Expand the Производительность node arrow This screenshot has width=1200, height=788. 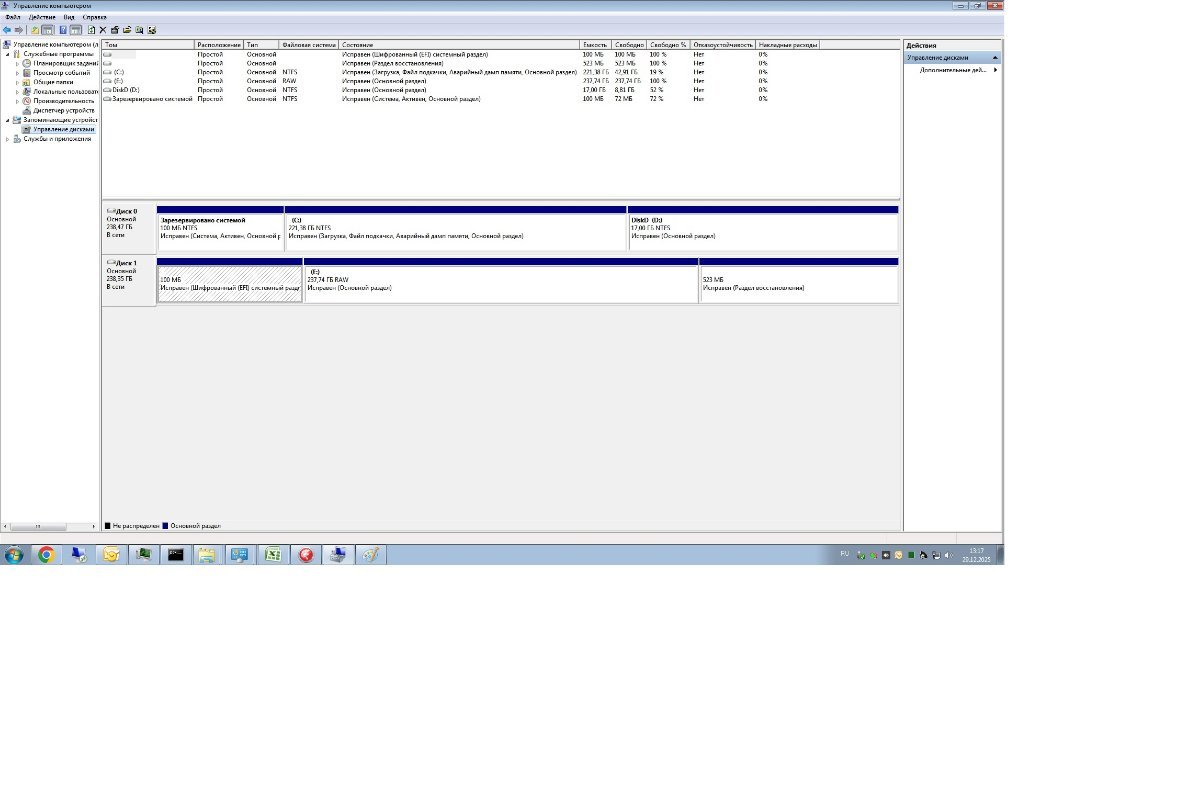[17, 101]
